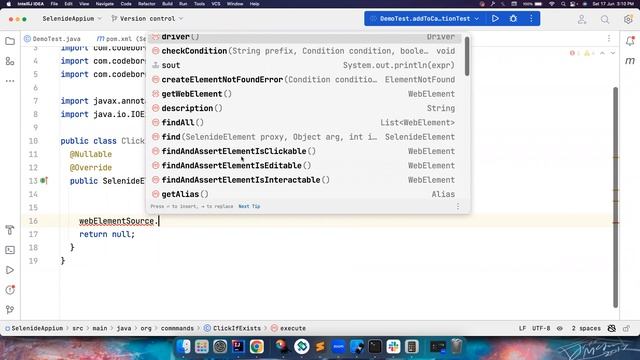Expand SelenideAppium project dropdown
This screenshot has width=640, height=360.
coord(72,19)
